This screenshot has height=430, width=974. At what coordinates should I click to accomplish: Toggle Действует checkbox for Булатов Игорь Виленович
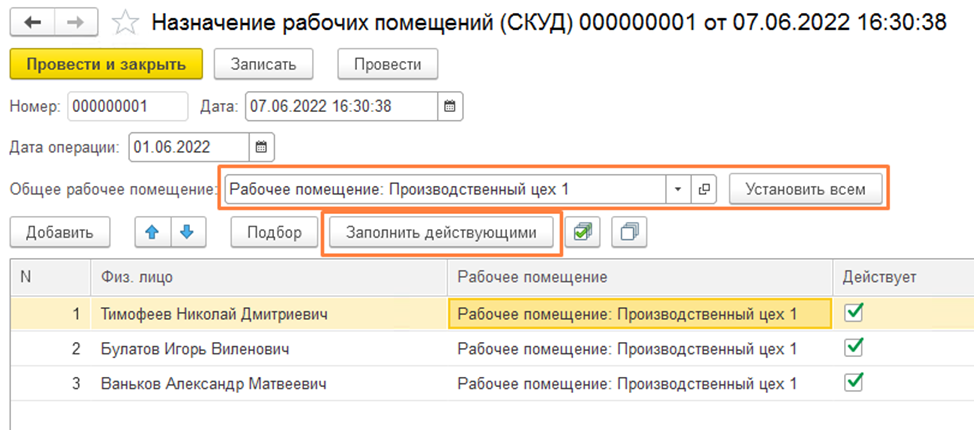854,348
